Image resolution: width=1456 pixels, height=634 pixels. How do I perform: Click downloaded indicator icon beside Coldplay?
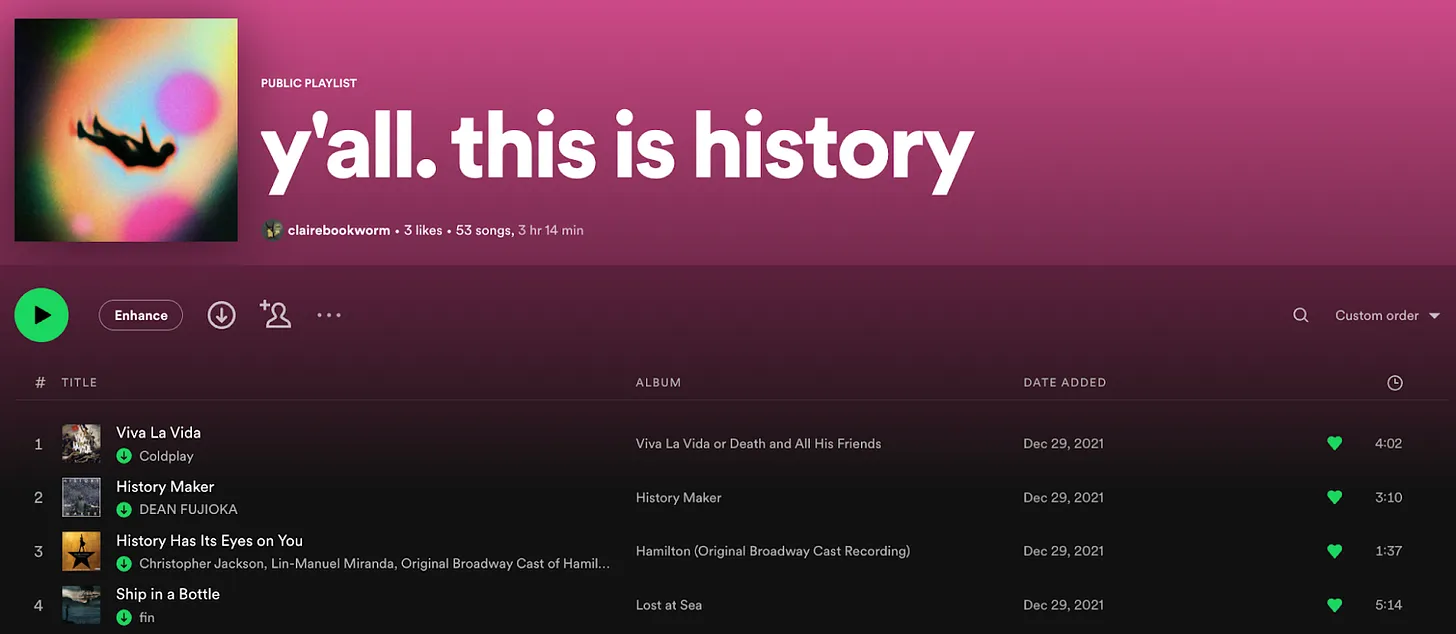124,456
